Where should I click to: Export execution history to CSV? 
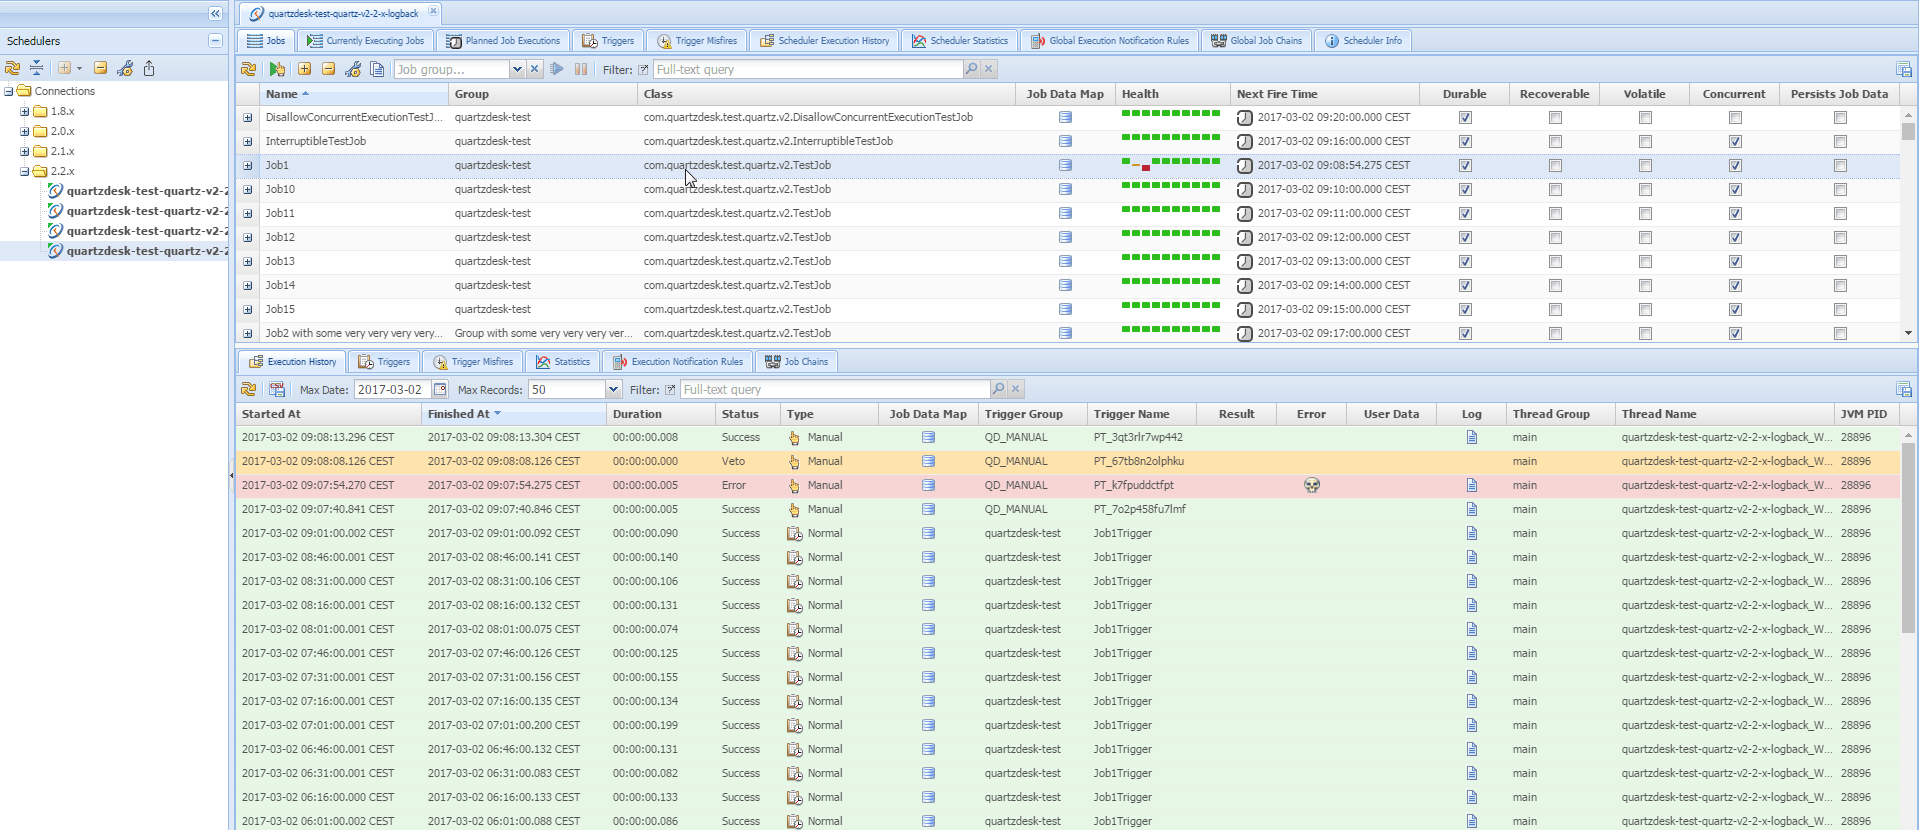point(277,389)
